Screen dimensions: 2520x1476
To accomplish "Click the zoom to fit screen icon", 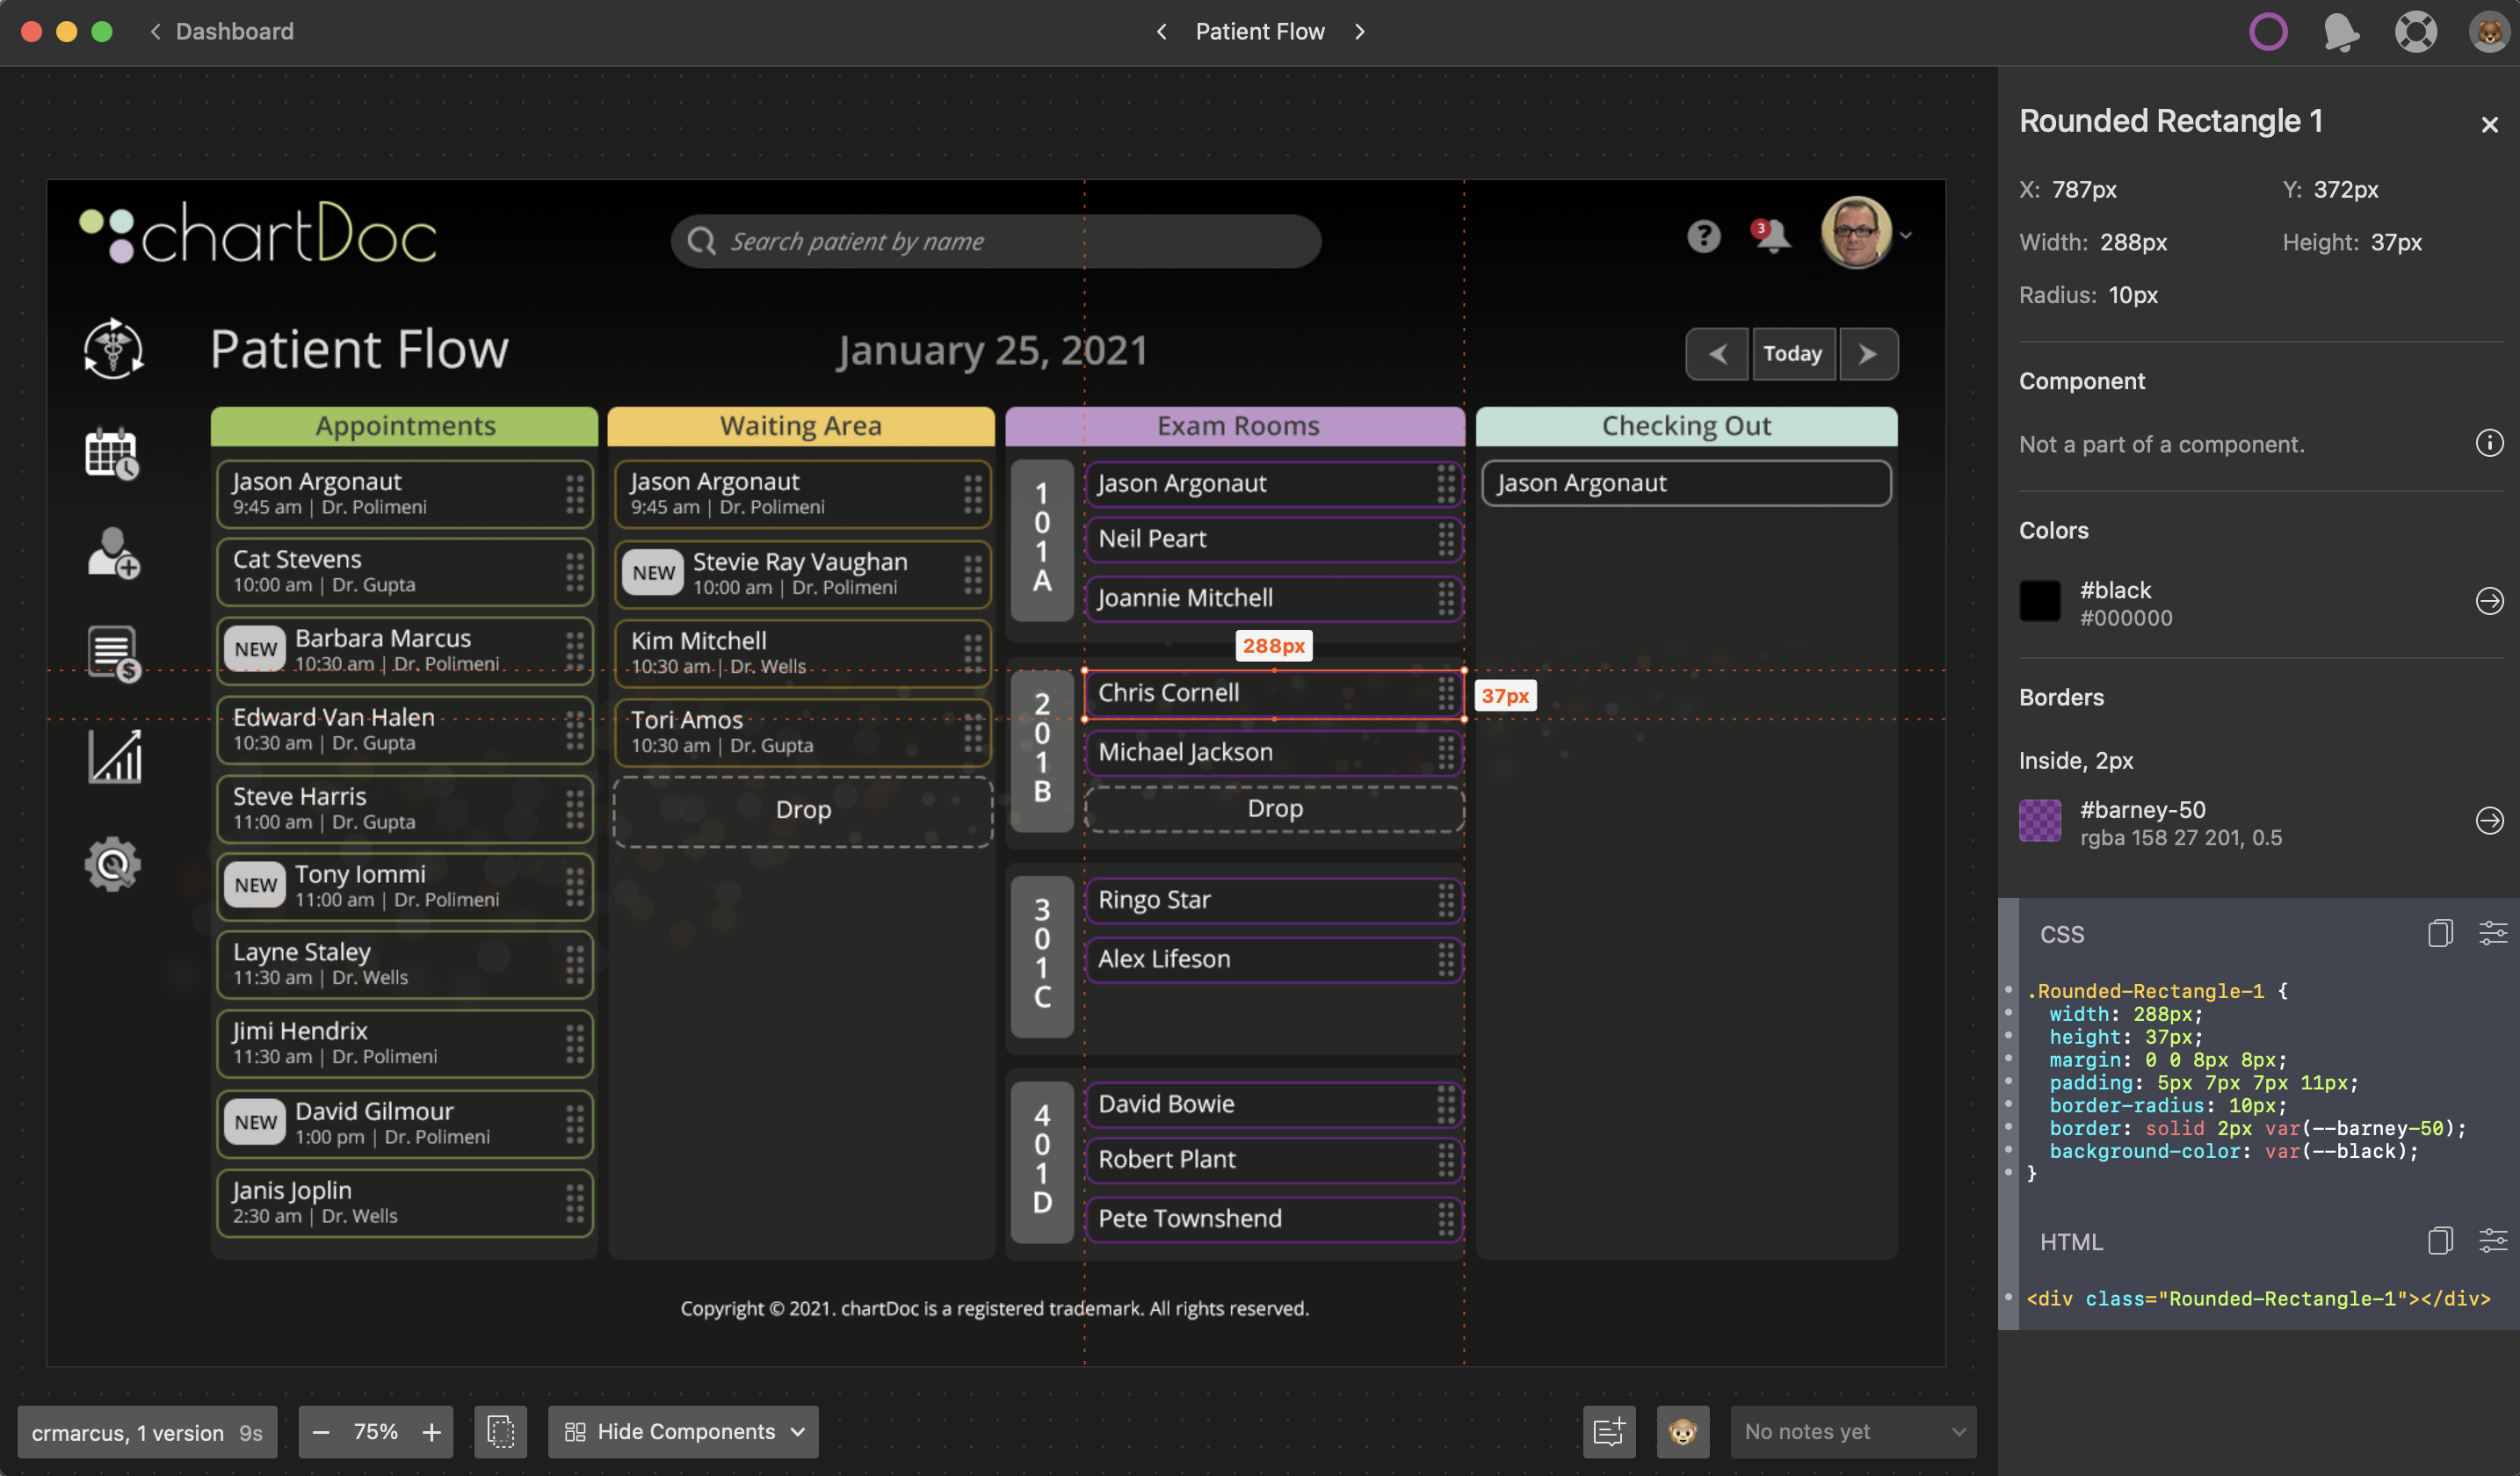I will [x=500, y=1432].
